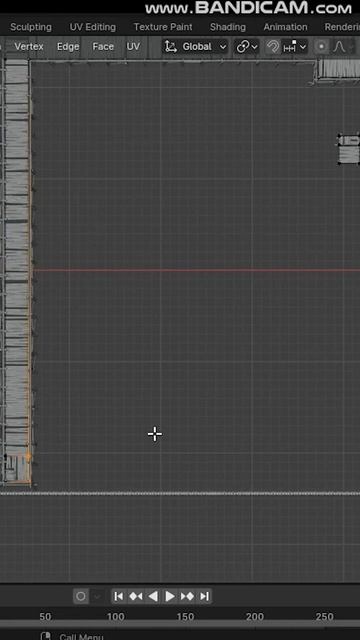The image size is (360, 640).
Task: Open the Vertex menu
Action: (29, 47)
